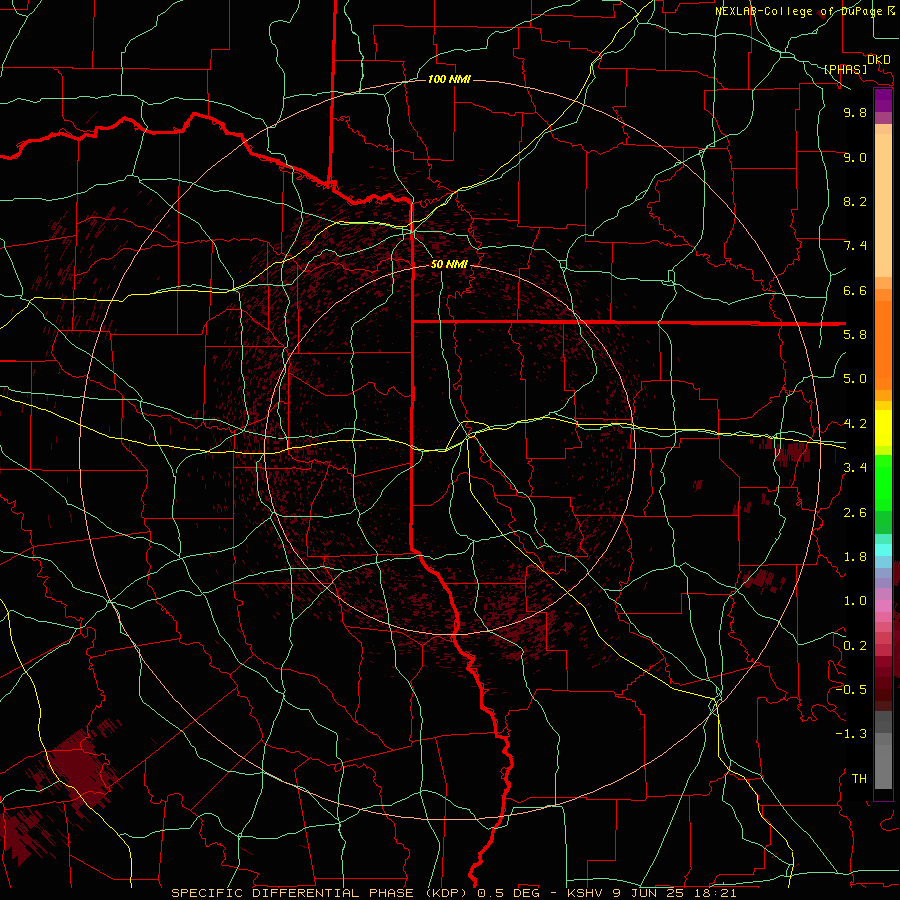Click the 7.4 value on the scale
The width and height of the screenshot is (900, 900).
(x=855, y=246)
